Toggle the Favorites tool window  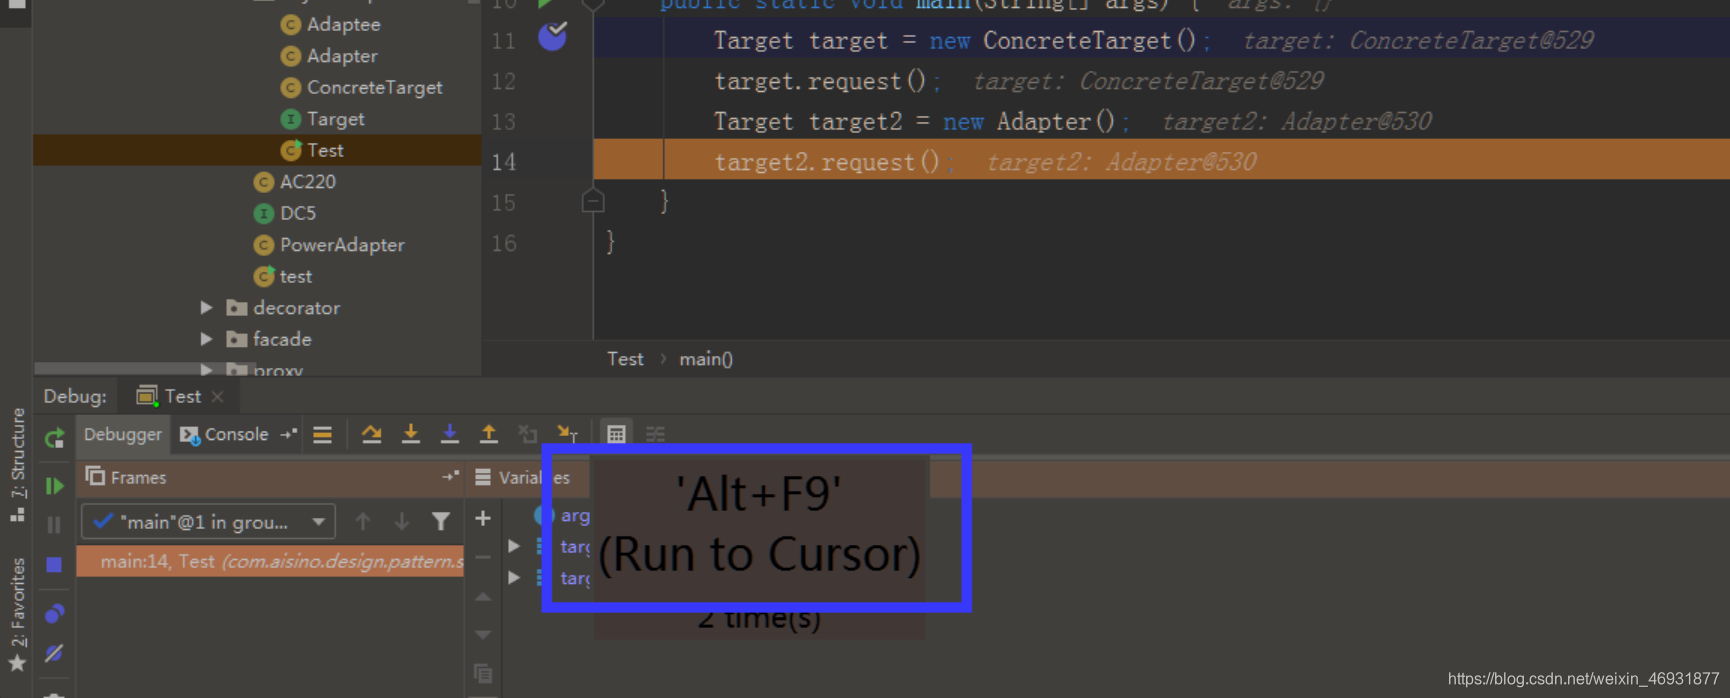tap(18, 614)
